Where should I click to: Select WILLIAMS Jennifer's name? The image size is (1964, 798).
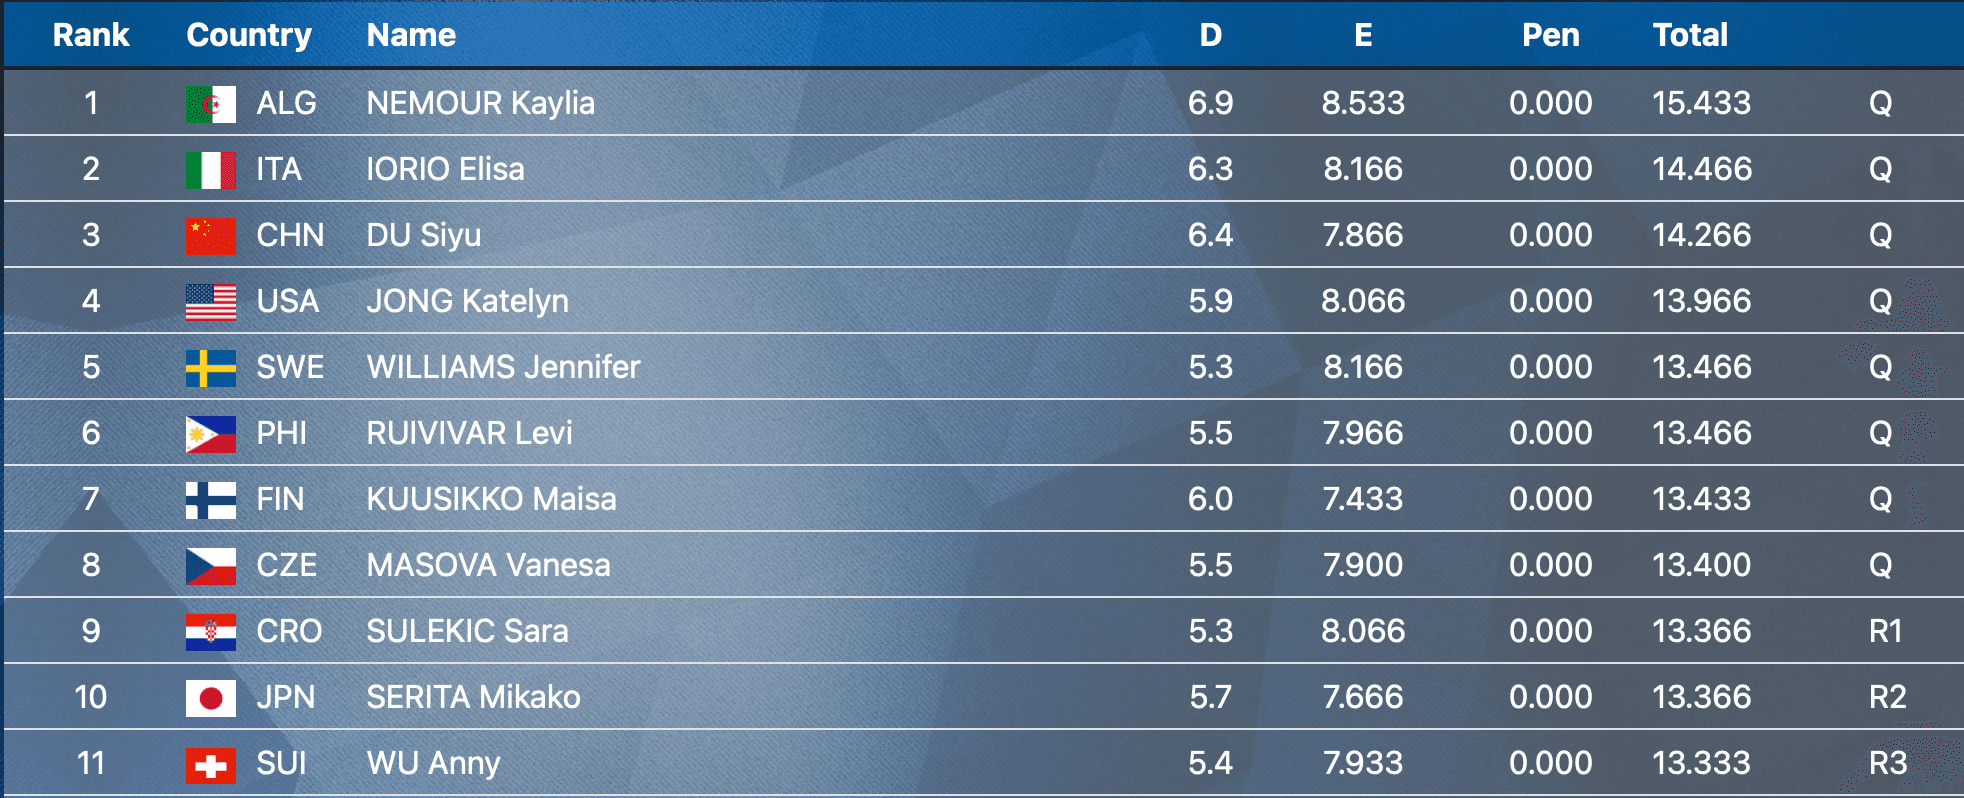[x=503, y=367]
